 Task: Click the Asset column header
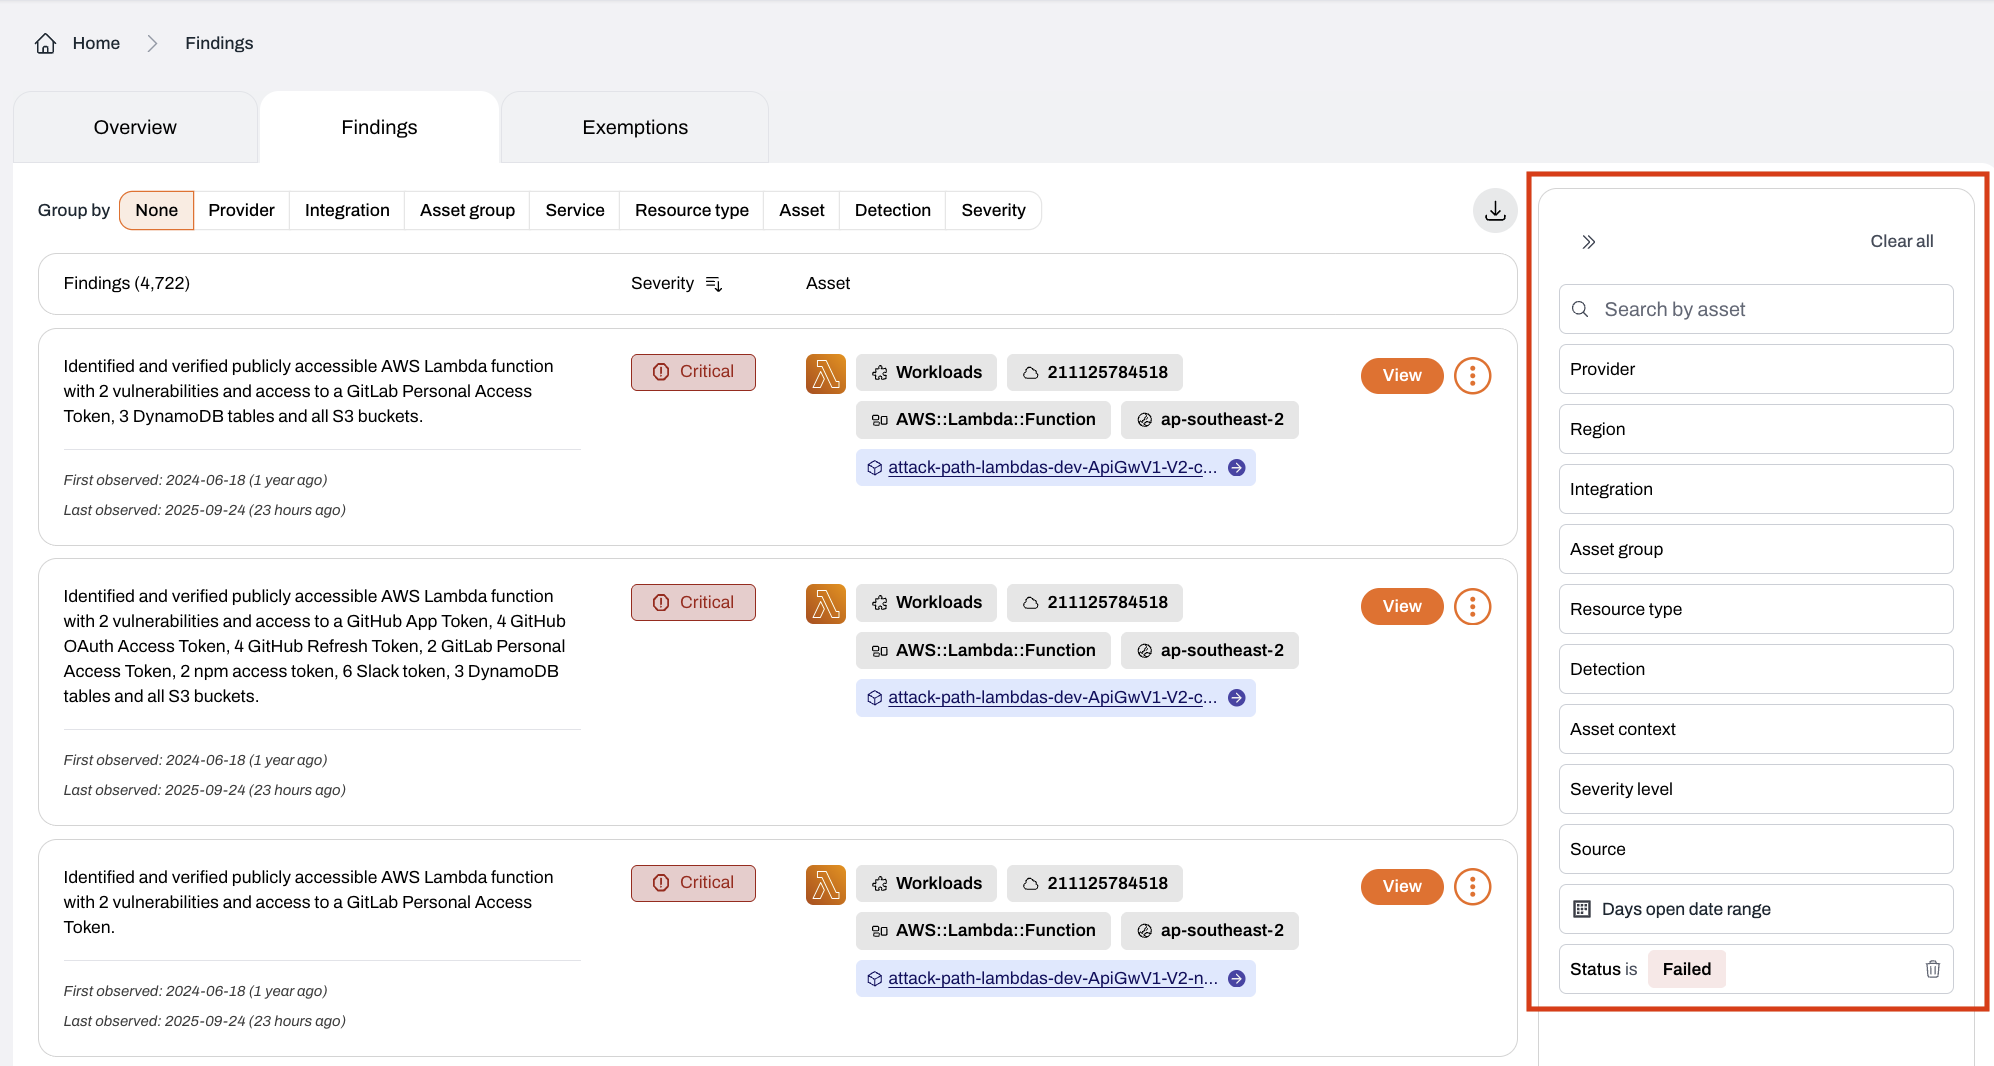coord(828,283)
